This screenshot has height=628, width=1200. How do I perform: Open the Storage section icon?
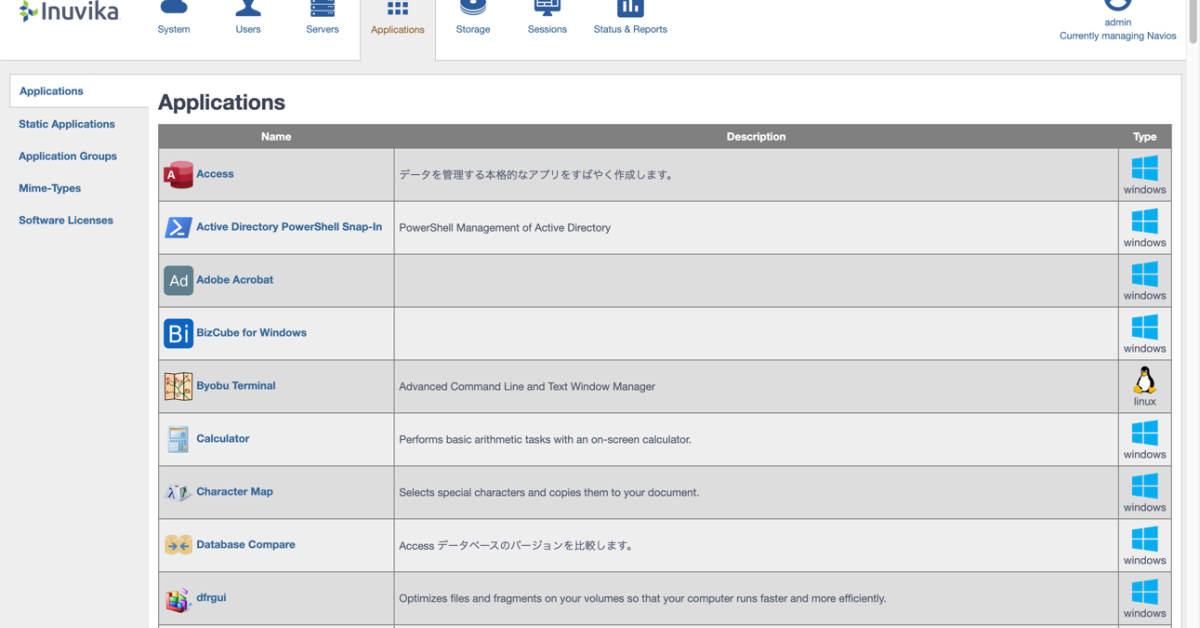click(473, 9)
